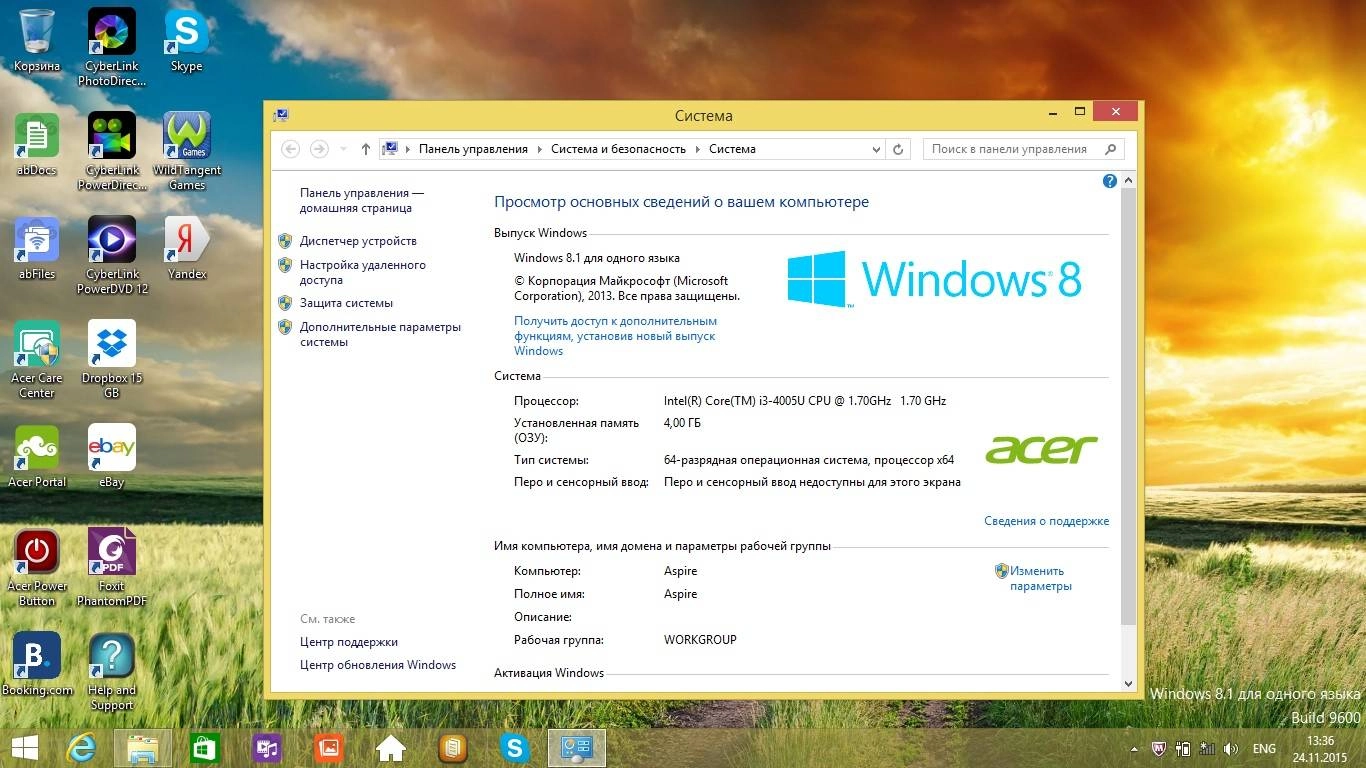Open the clock showing 13:36
Screen dimensions: 1366x768
pyautogui.click(x=1321, y=749)
